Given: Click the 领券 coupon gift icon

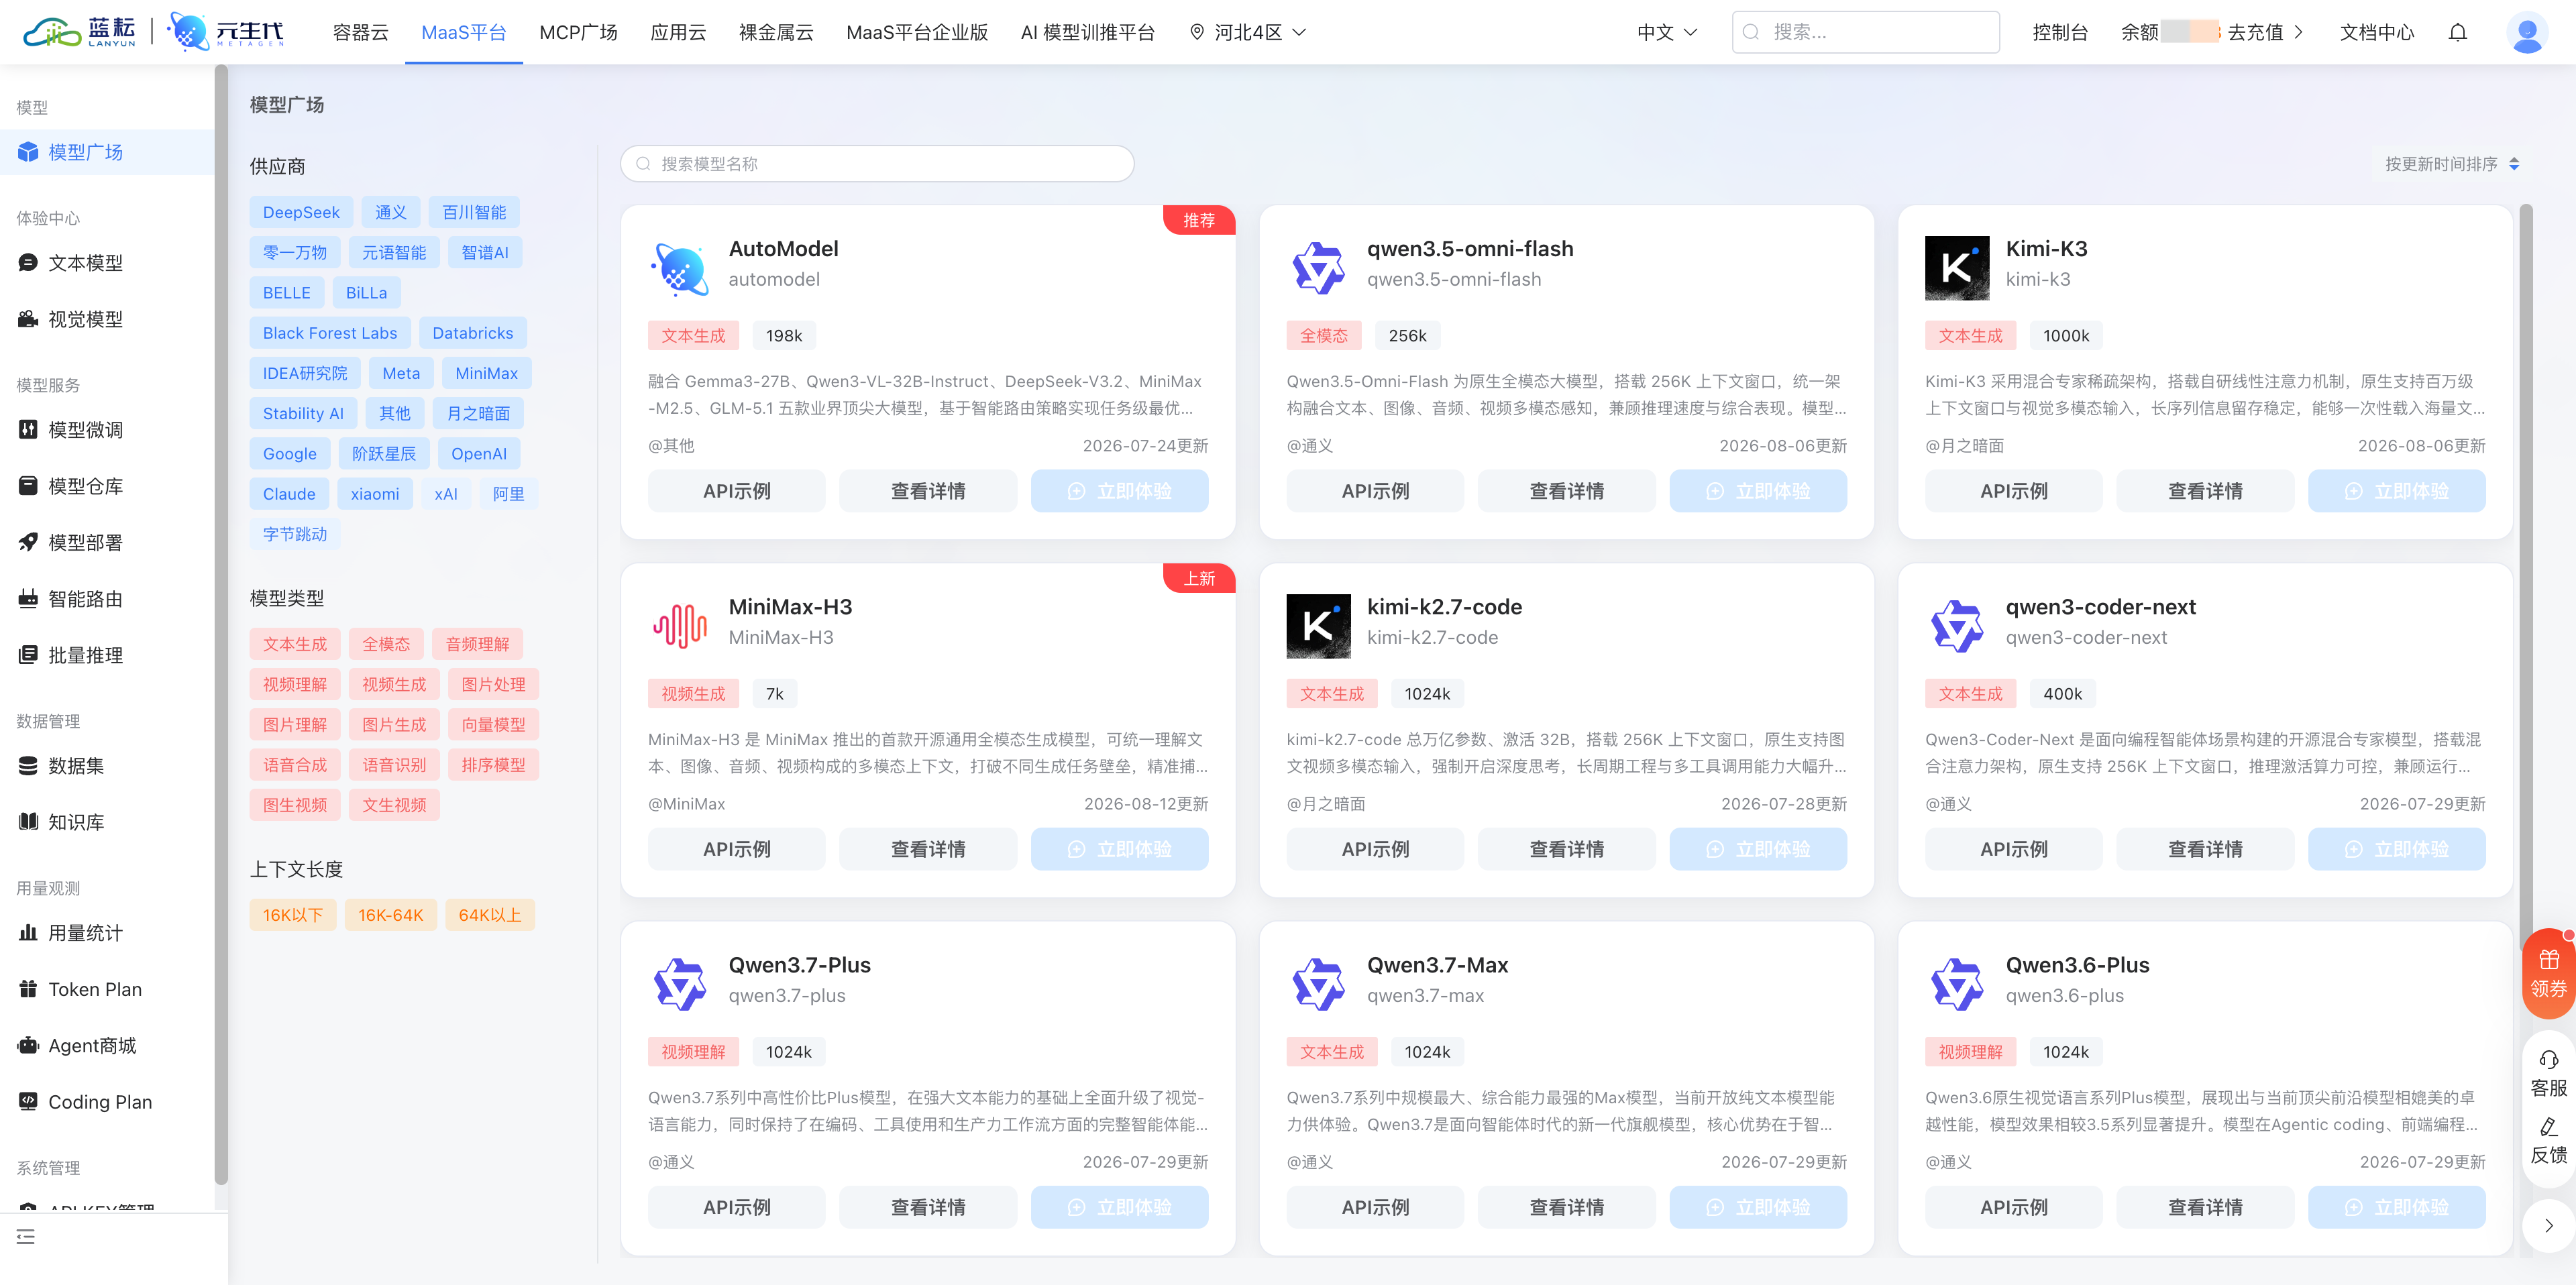Looking at the screenshot, I should tap(2548, 960).
